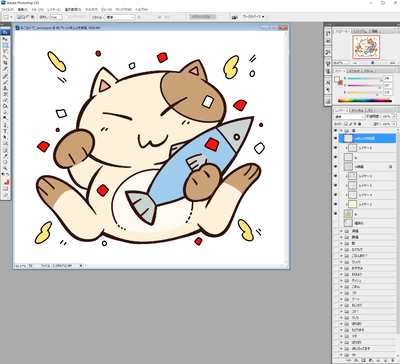Collapse the open top layer group

[341, 130]
